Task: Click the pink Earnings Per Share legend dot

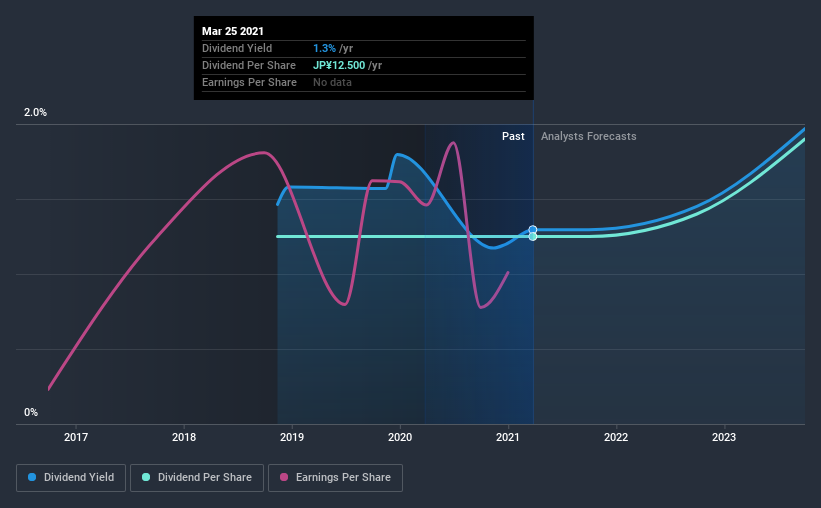Action: coord(284,477)
